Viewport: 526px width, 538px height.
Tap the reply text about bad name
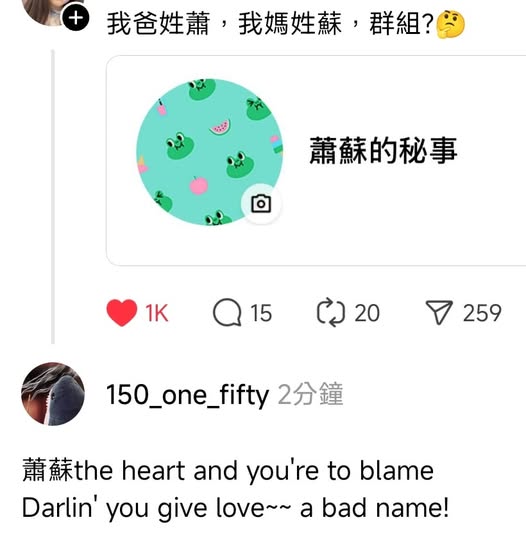point(235,489)
